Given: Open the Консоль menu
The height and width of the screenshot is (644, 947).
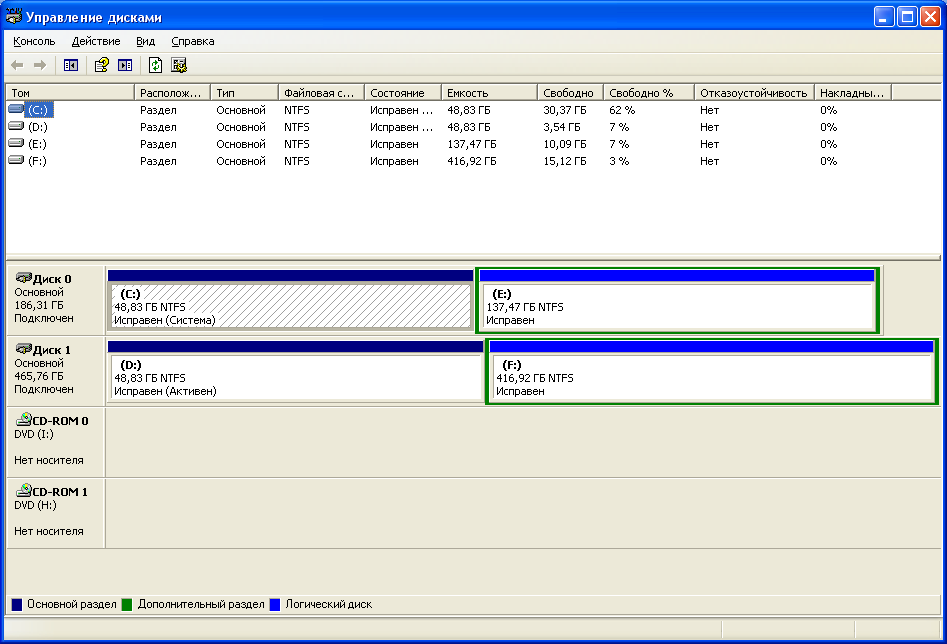Looking at the screenshot, I should pyautogui.click(x=34, y=41).
